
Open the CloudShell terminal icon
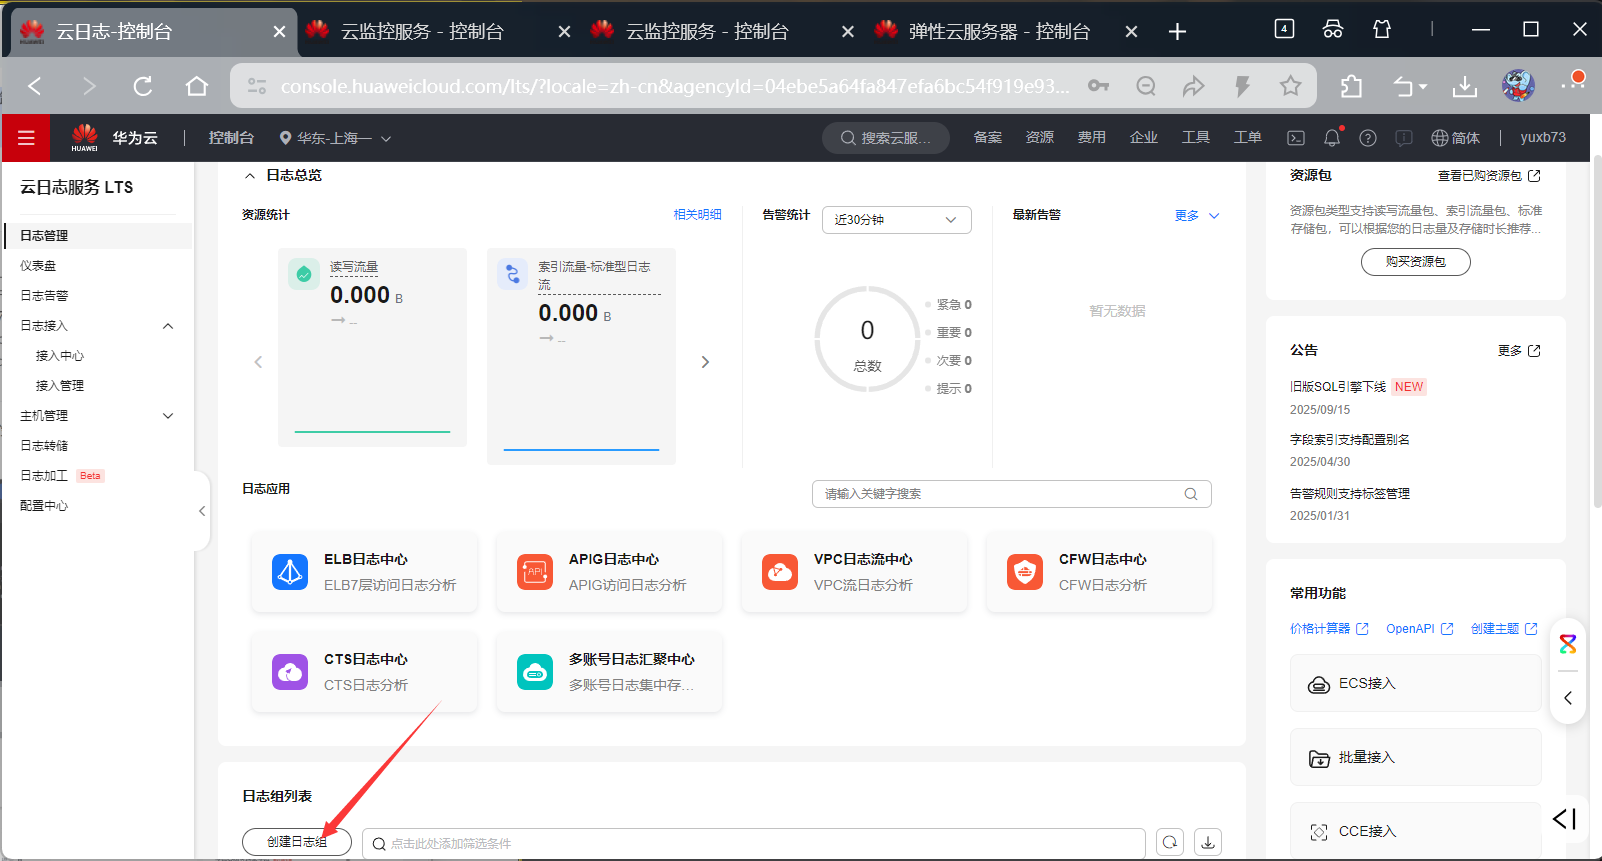pyautogui.click(x=1296, y=138)
